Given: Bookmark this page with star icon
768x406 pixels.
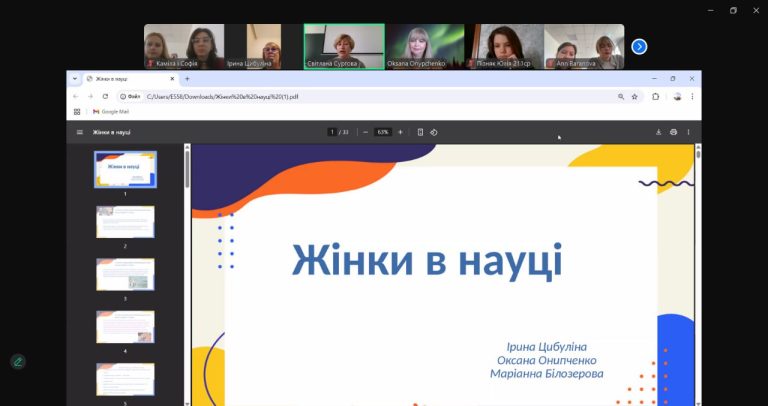Looking at the screenshot, I should click(634, 97).
